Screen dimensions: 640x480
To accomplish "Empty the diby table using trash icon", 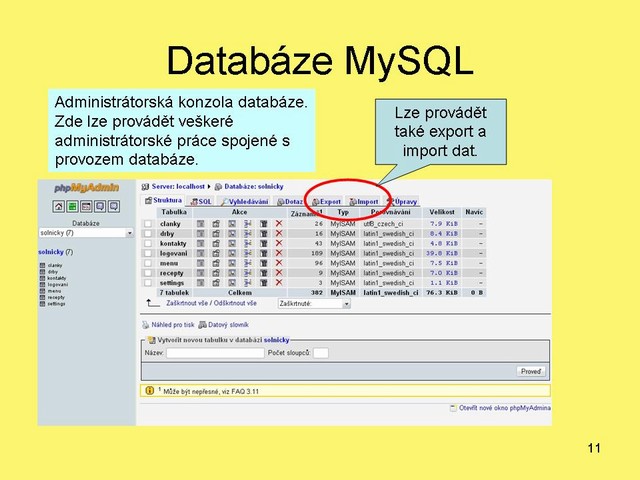I will [x=264, y=233].
